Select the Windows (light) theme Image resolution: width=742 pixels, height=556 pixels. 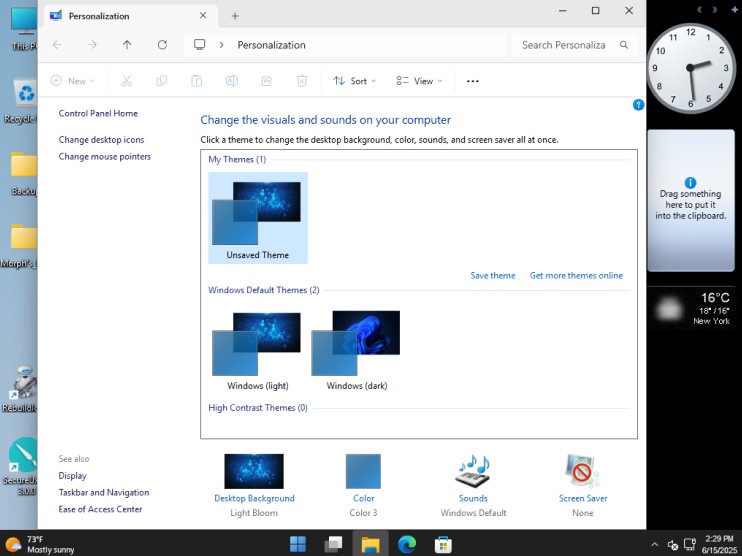coord(258,350)
